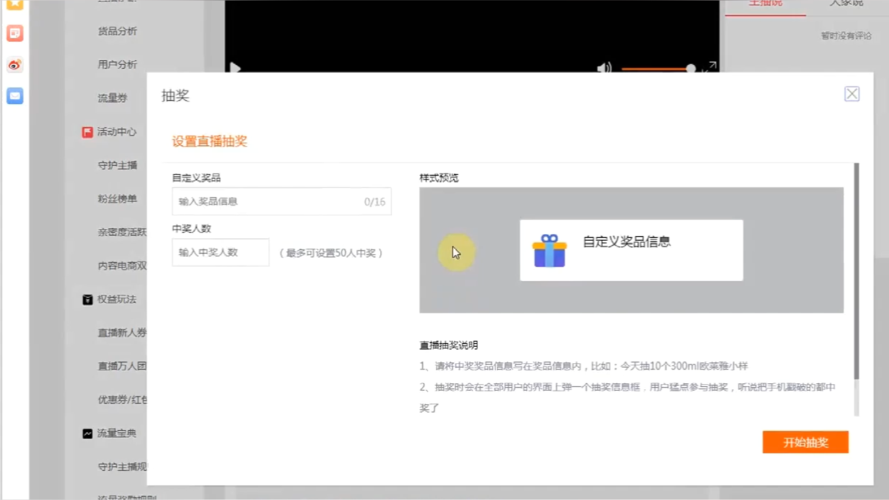
Task: Select the 流量宝典 section label
Action: [117, 433]
